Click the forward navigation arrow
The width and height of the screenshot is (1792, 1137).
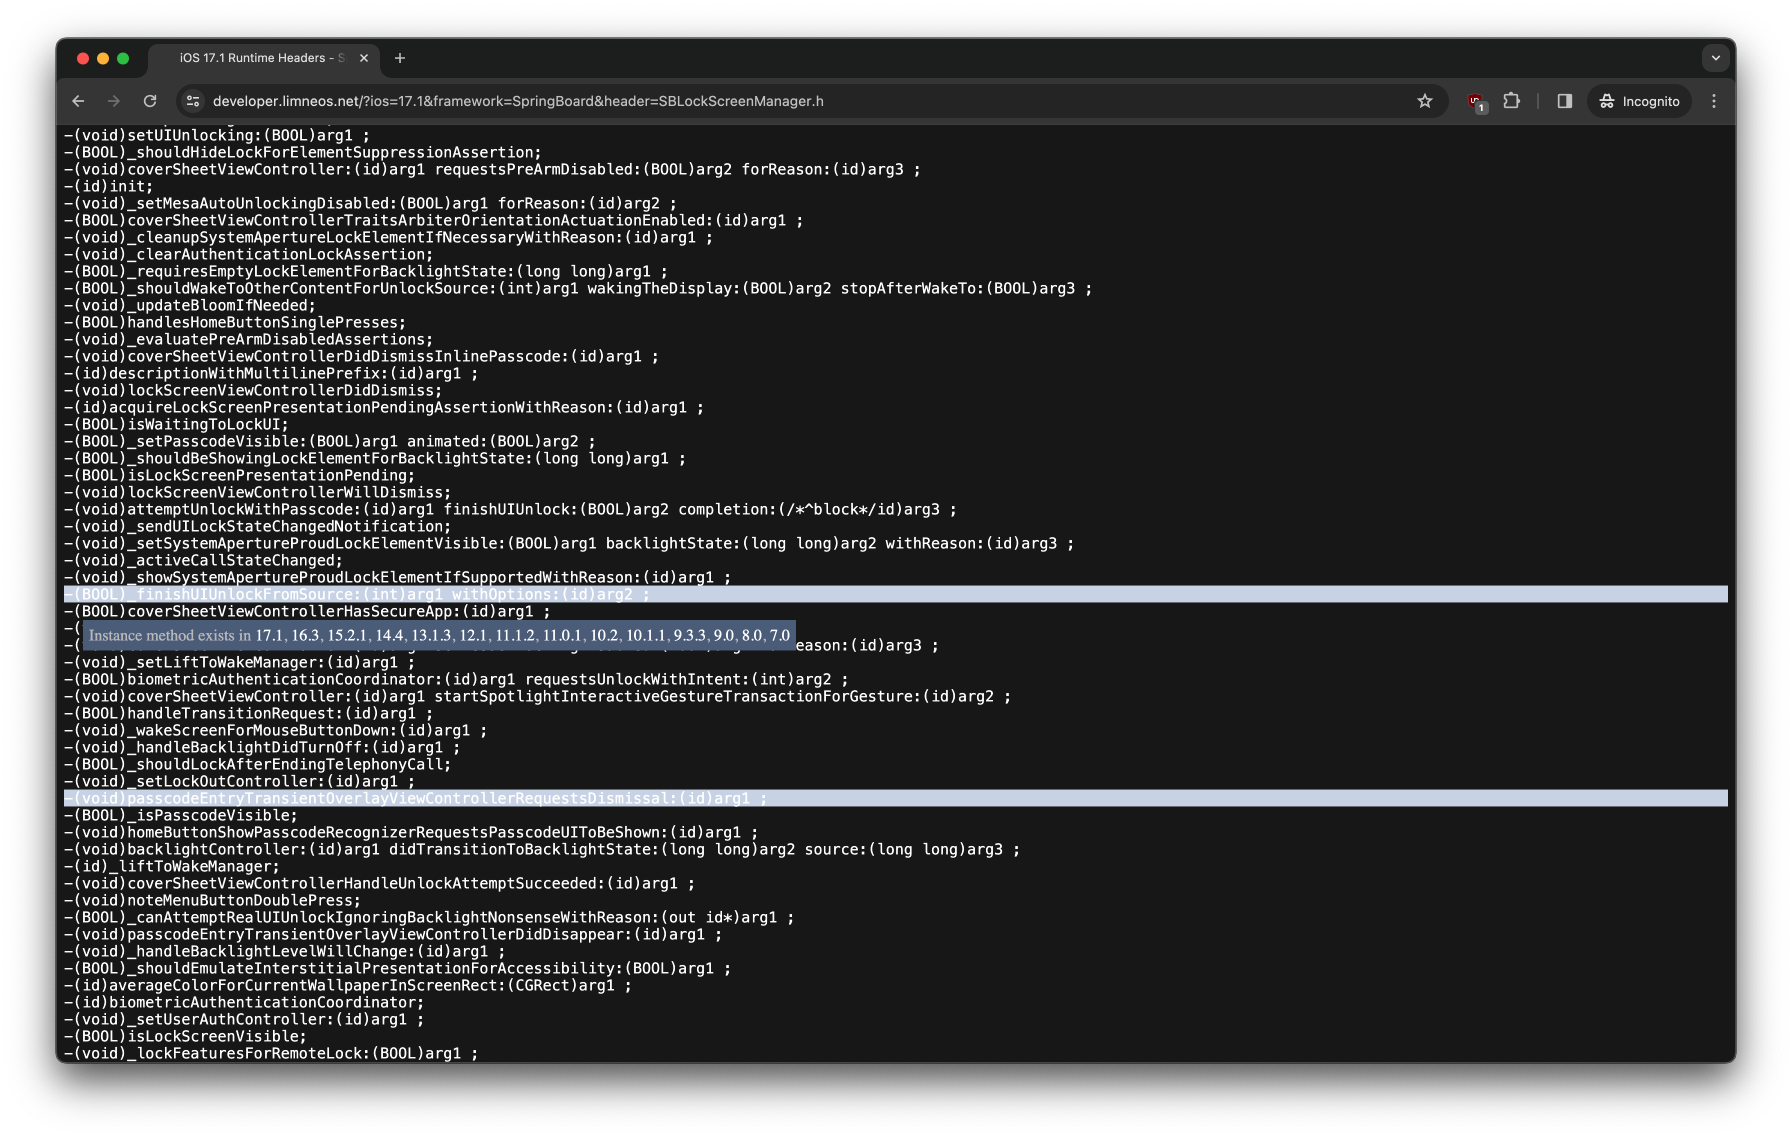click(114, 101)
